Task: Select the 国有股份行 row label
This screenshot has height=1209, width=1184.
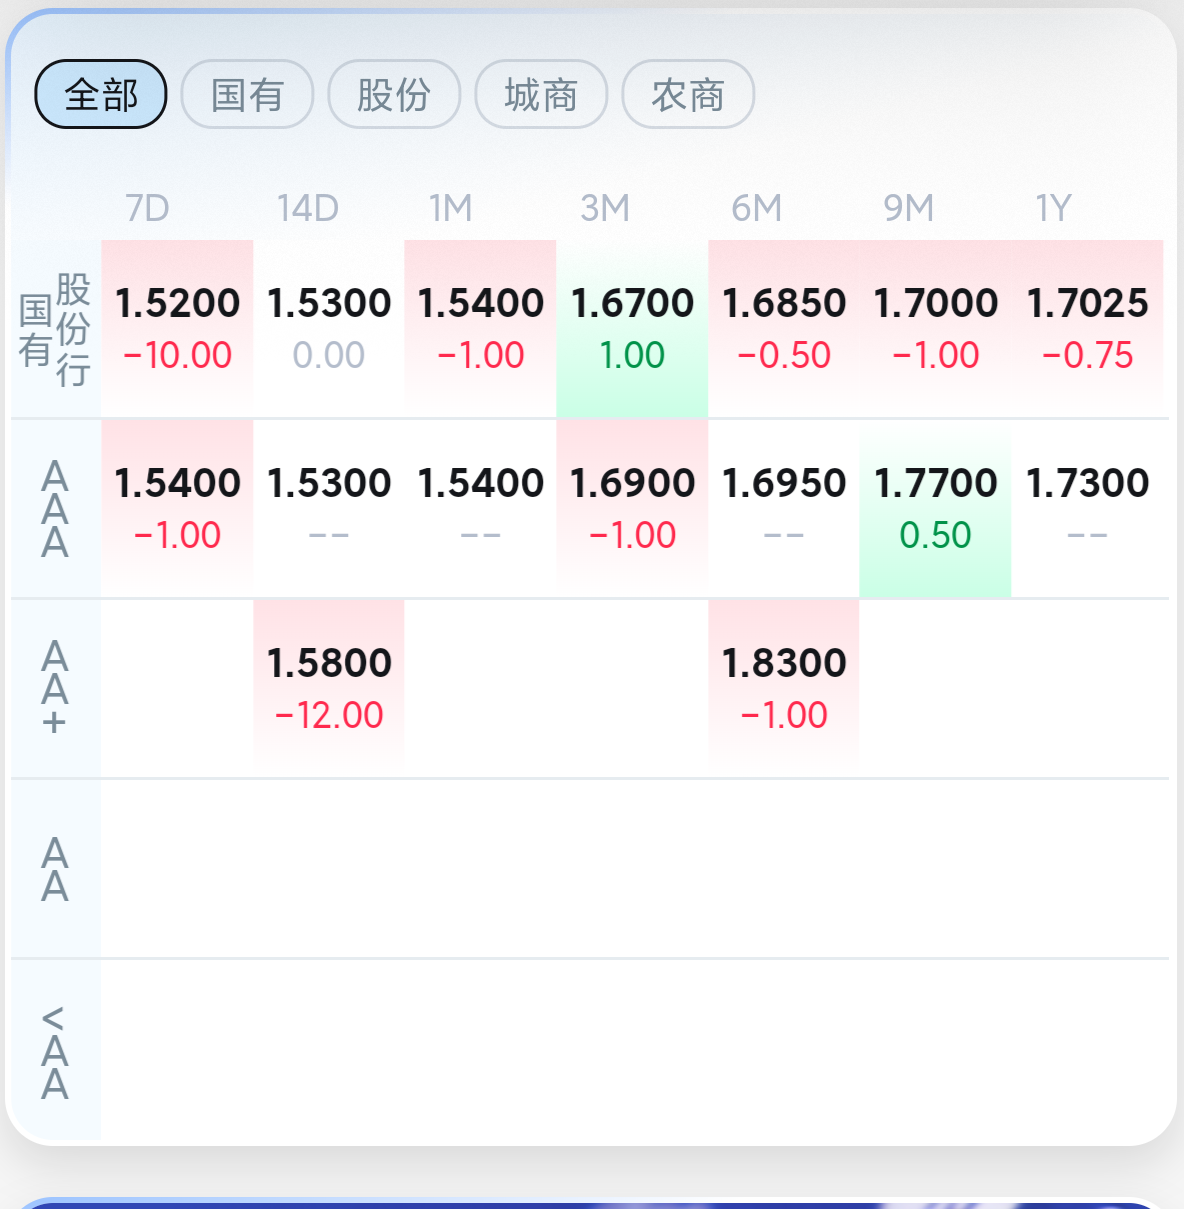Action: click(55, 329)
